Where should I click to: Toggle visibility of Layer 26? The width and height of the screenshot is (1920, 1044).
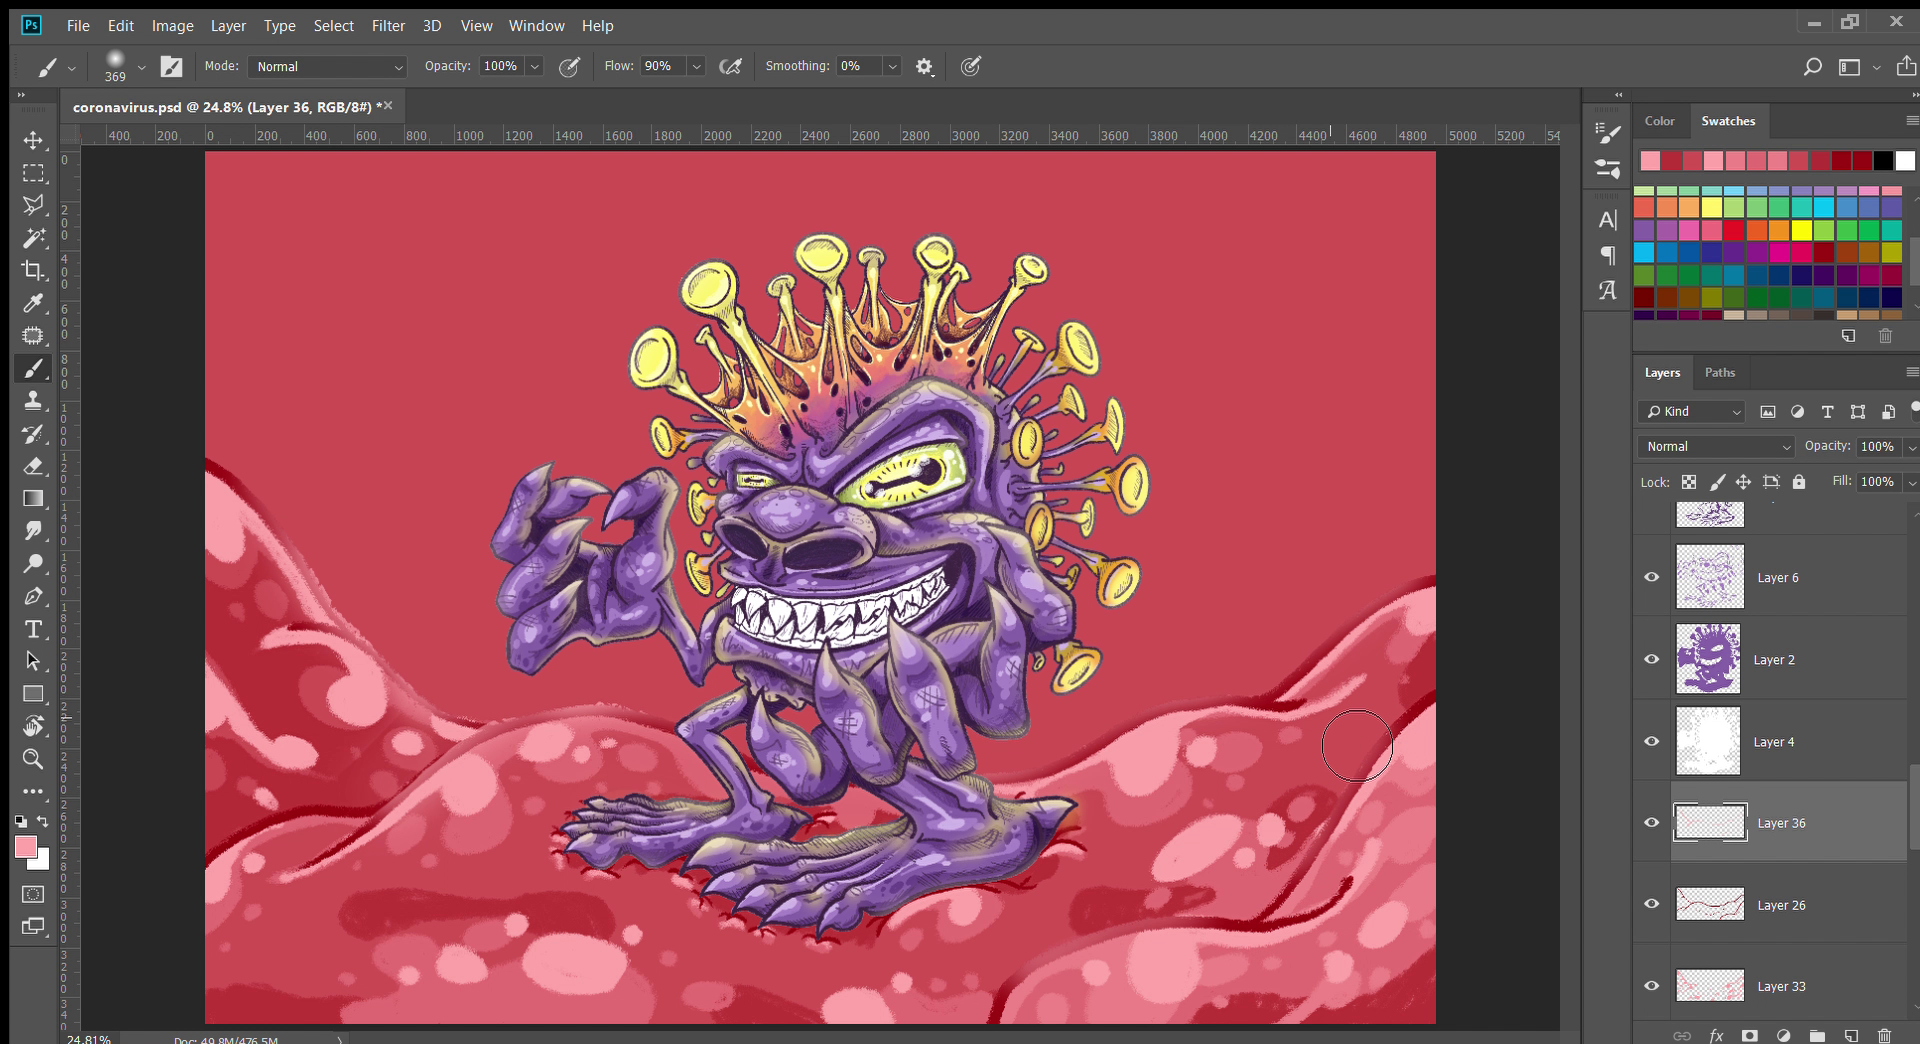[1652, 904]
